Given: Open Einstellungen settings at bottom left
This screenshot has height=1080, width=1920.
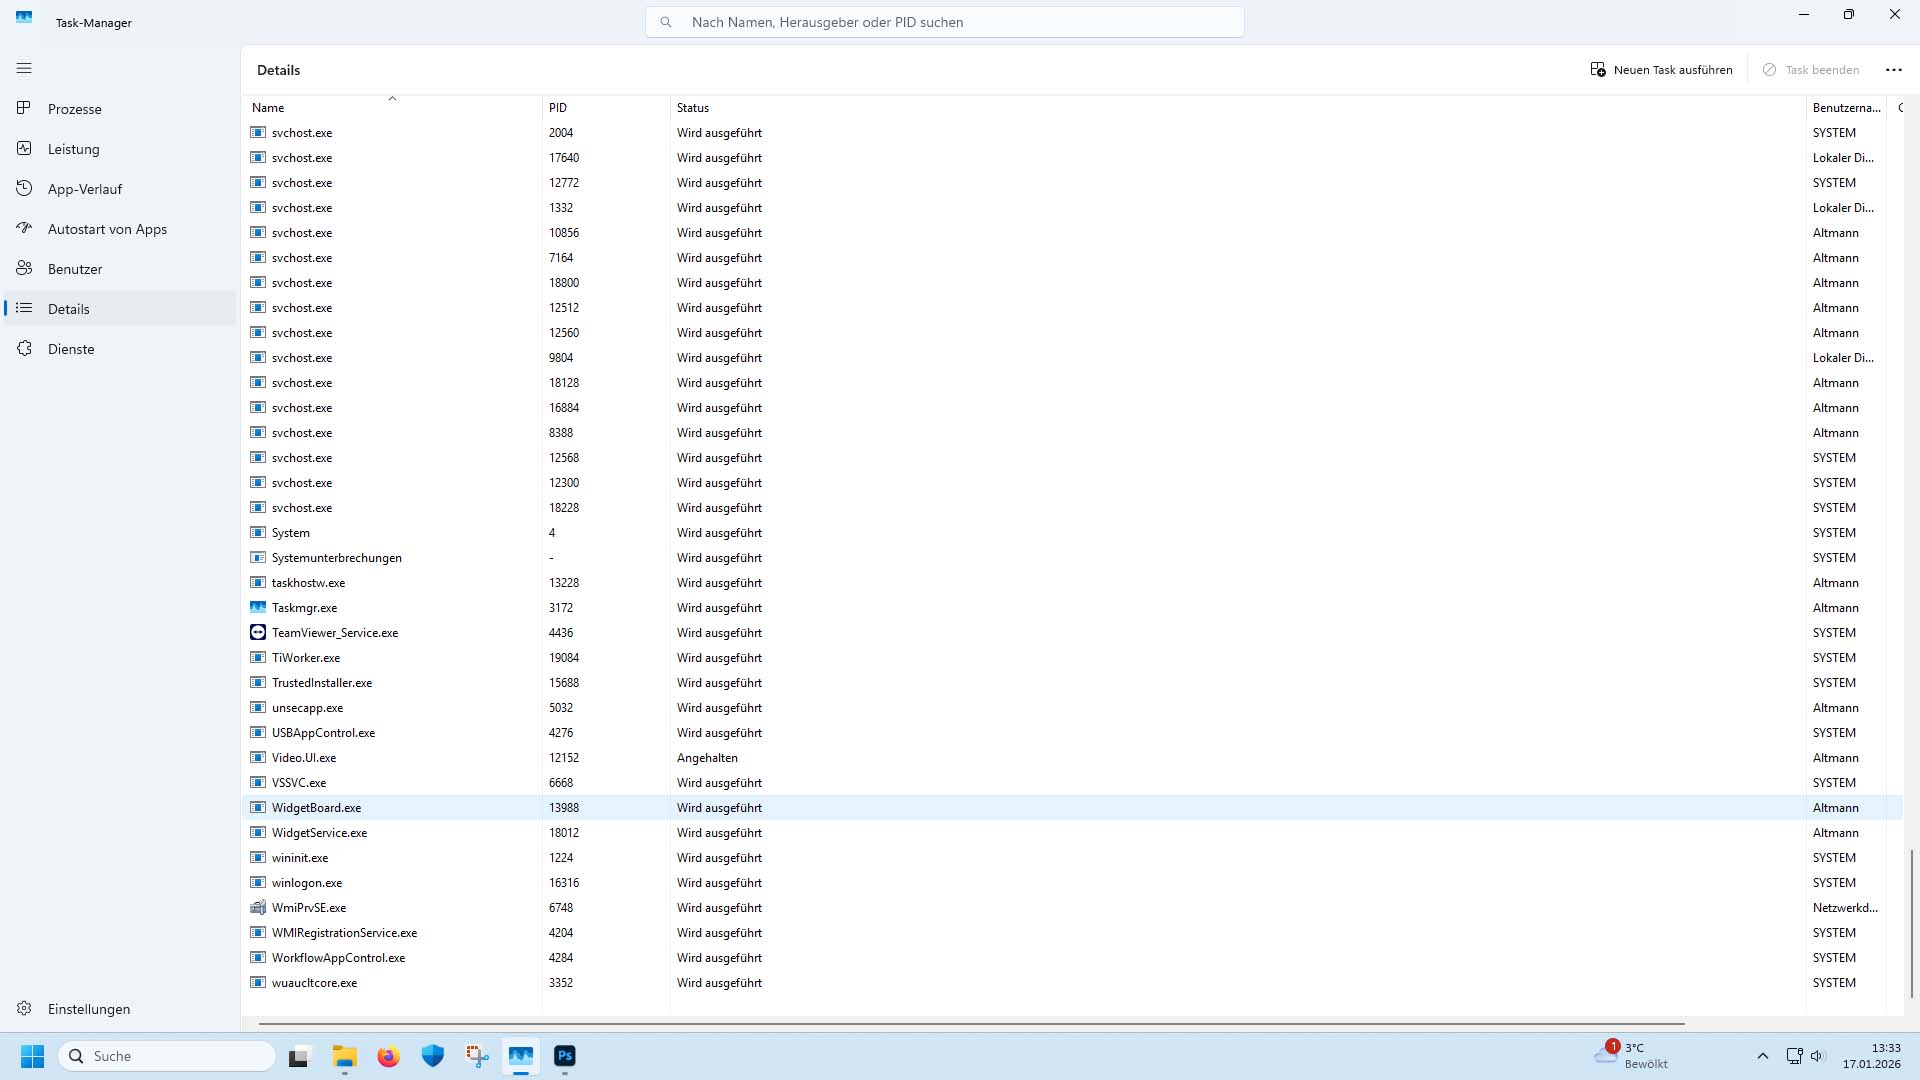Looking at the screenshot, I should pyautogui.click(x=88, y=1009).
